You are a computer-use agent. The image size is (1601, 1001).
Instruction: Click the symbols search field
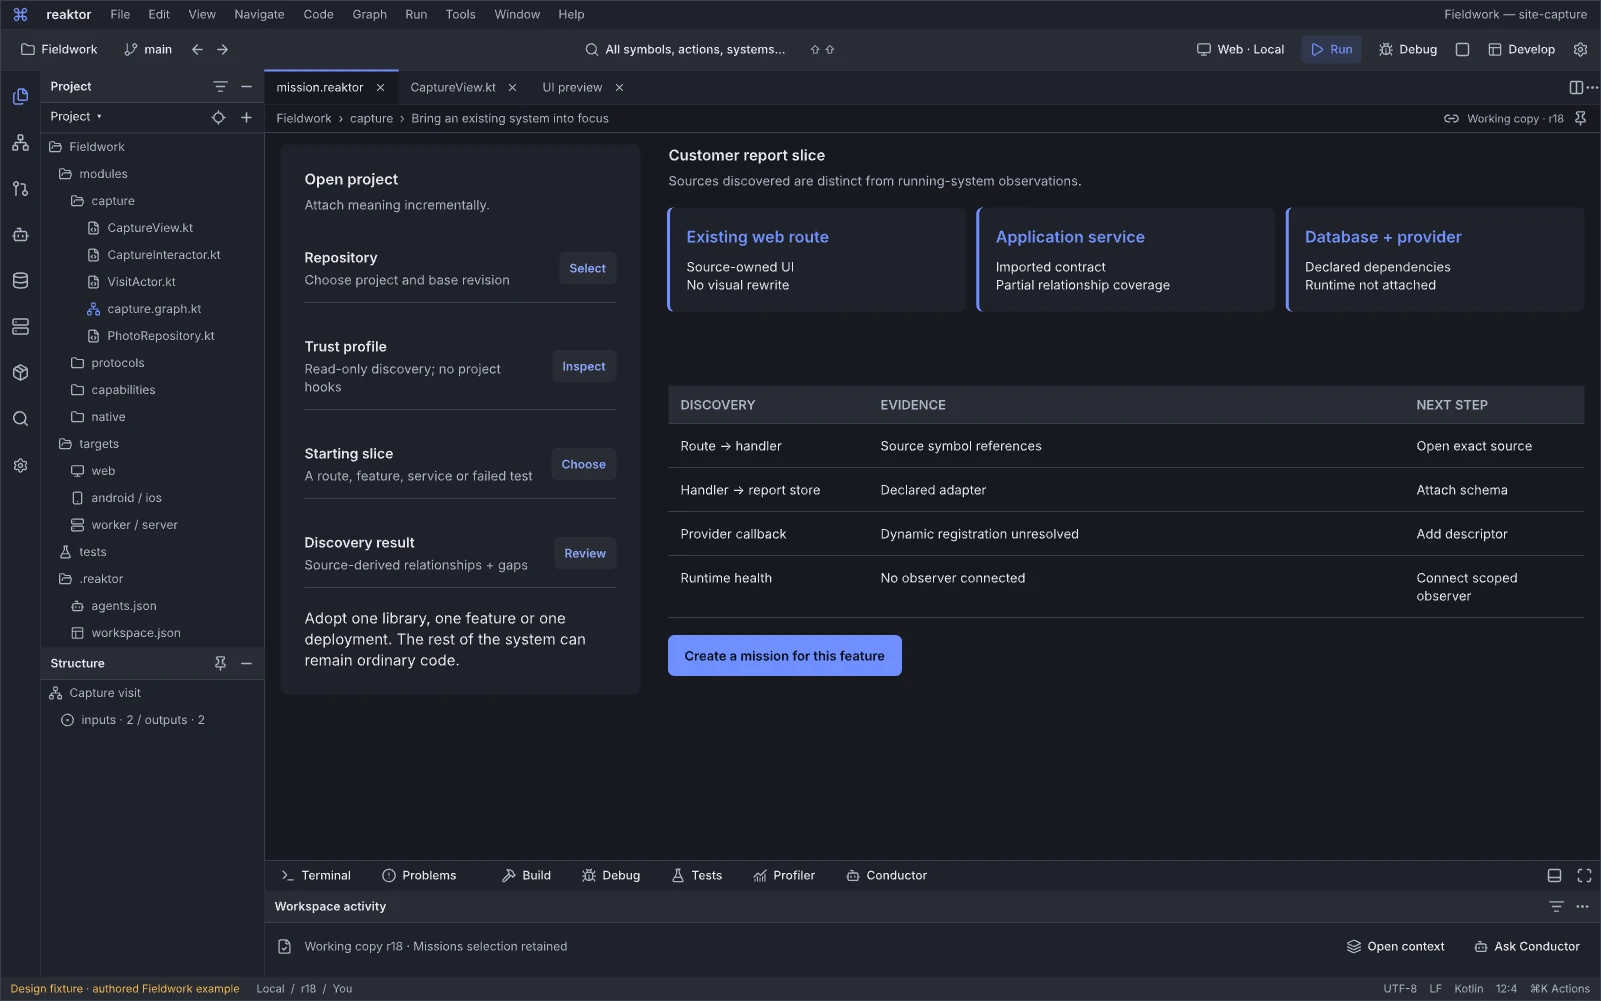click(x=695, y=49)
